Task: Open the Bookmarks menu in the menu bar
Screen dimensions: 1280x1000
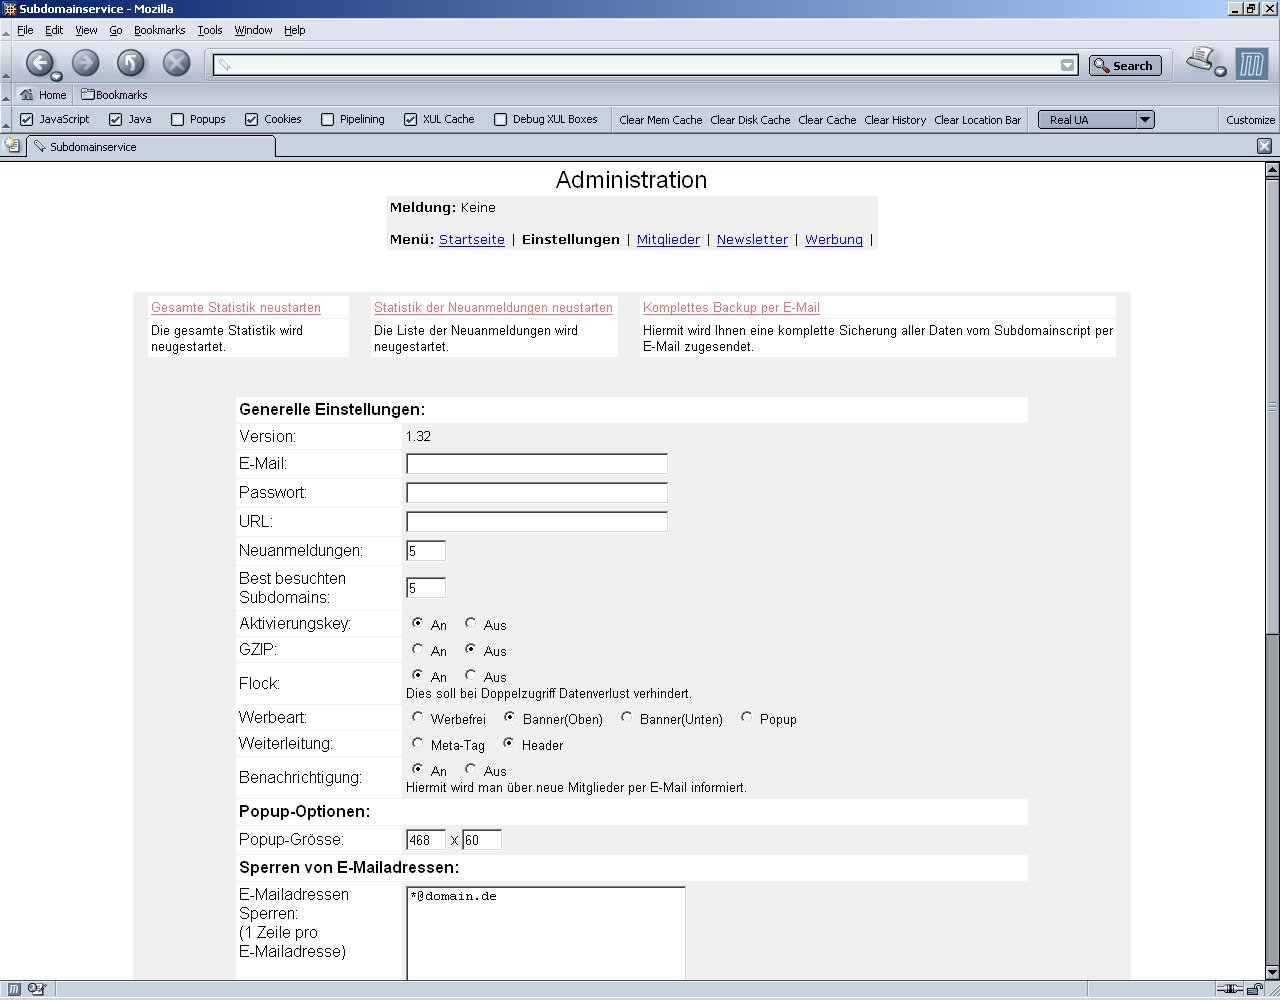Action: (160, 30)
